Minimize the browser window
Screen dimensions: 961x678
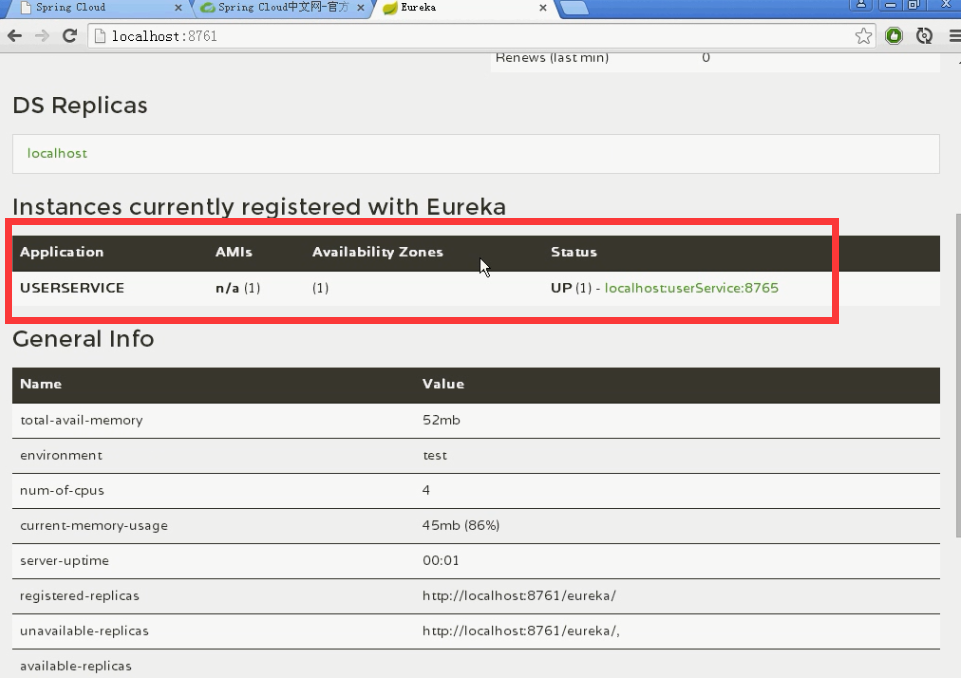pyautogui.click(x=891, y=5)
